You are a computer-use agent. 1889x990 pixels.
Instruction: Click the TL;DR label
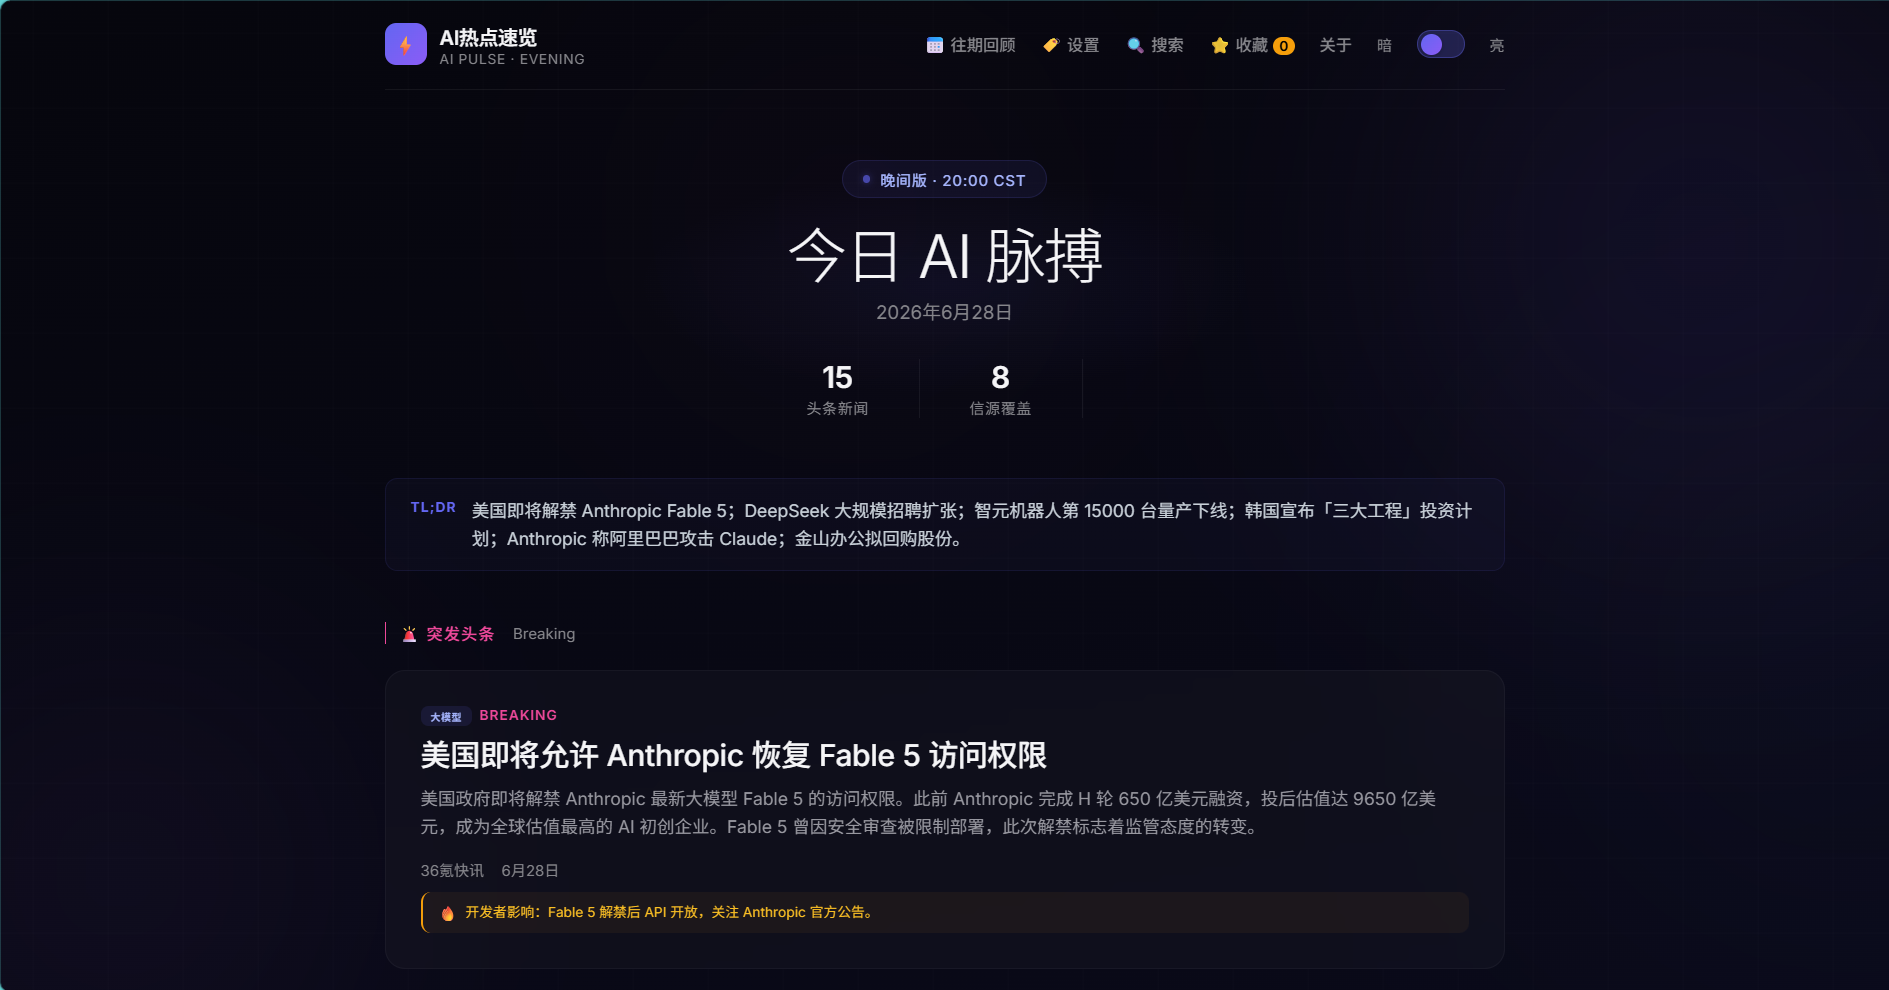click(433, 508)
